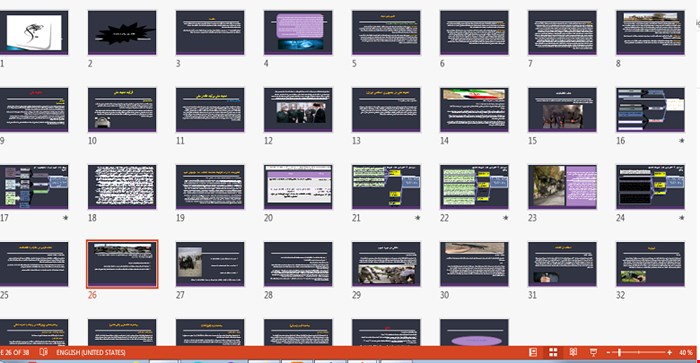Viewport: 700px width, 363px height.
Task: Open Reading View from status bar
Action: point(573,352)
